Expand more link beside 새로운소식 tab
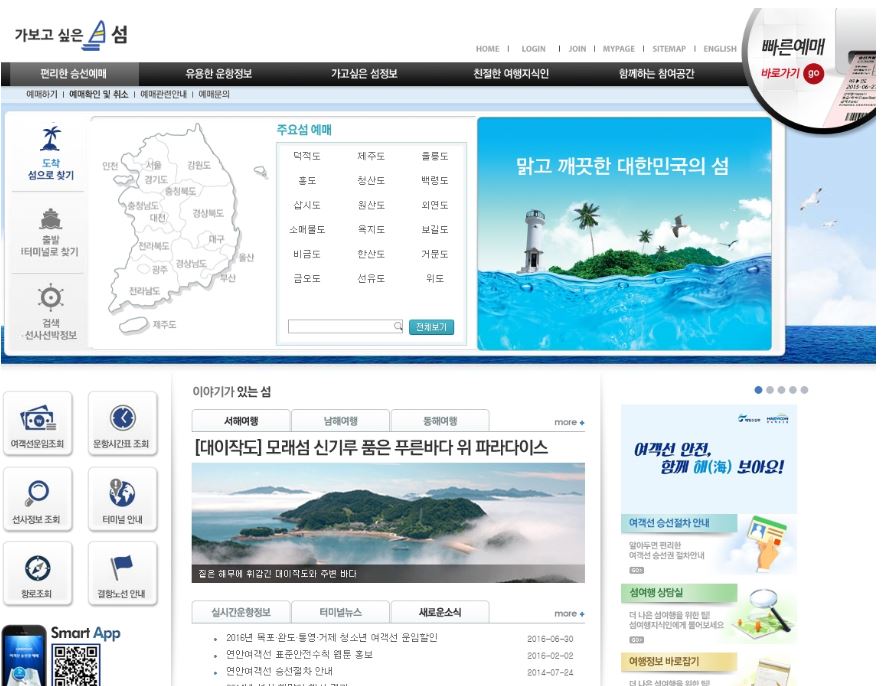 click(569, 613)
